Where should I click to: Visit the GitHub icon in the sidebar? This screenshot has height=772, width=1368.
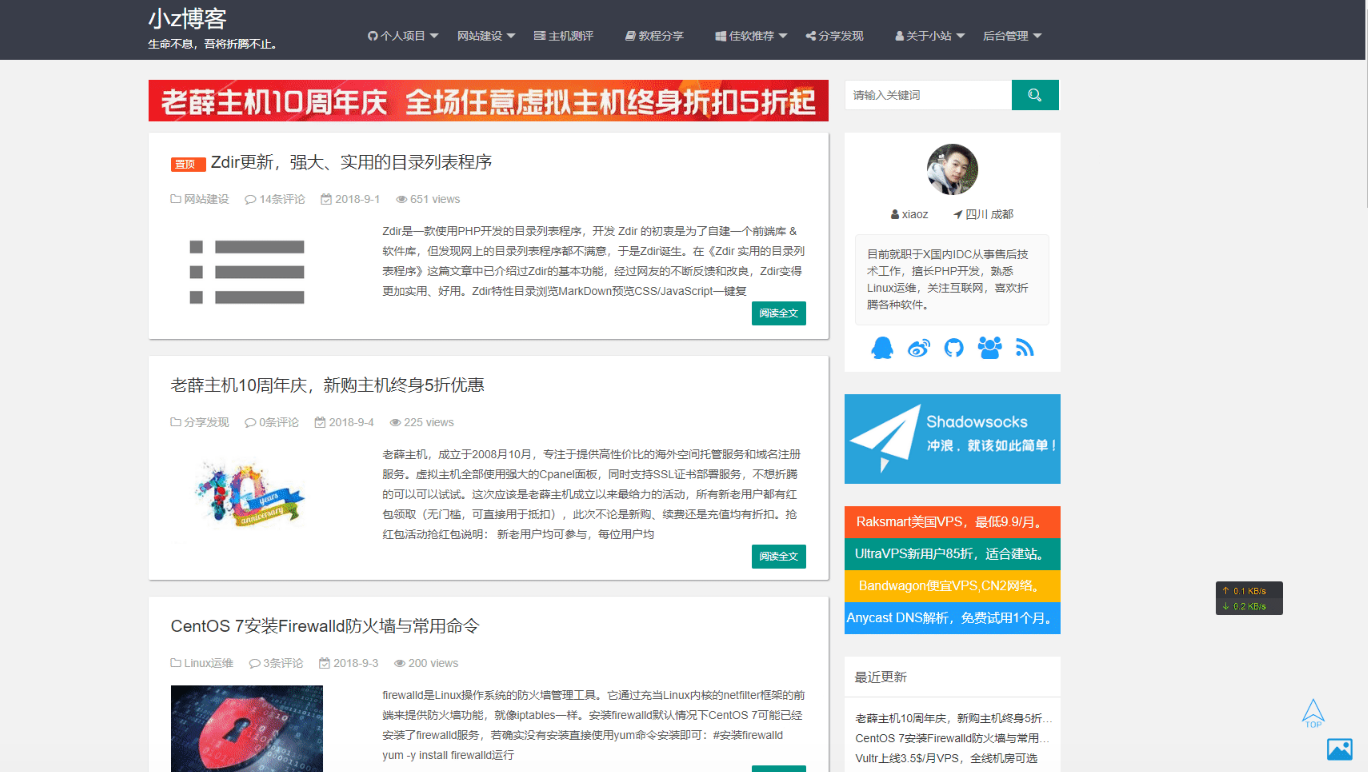click(x=953, y=347)
